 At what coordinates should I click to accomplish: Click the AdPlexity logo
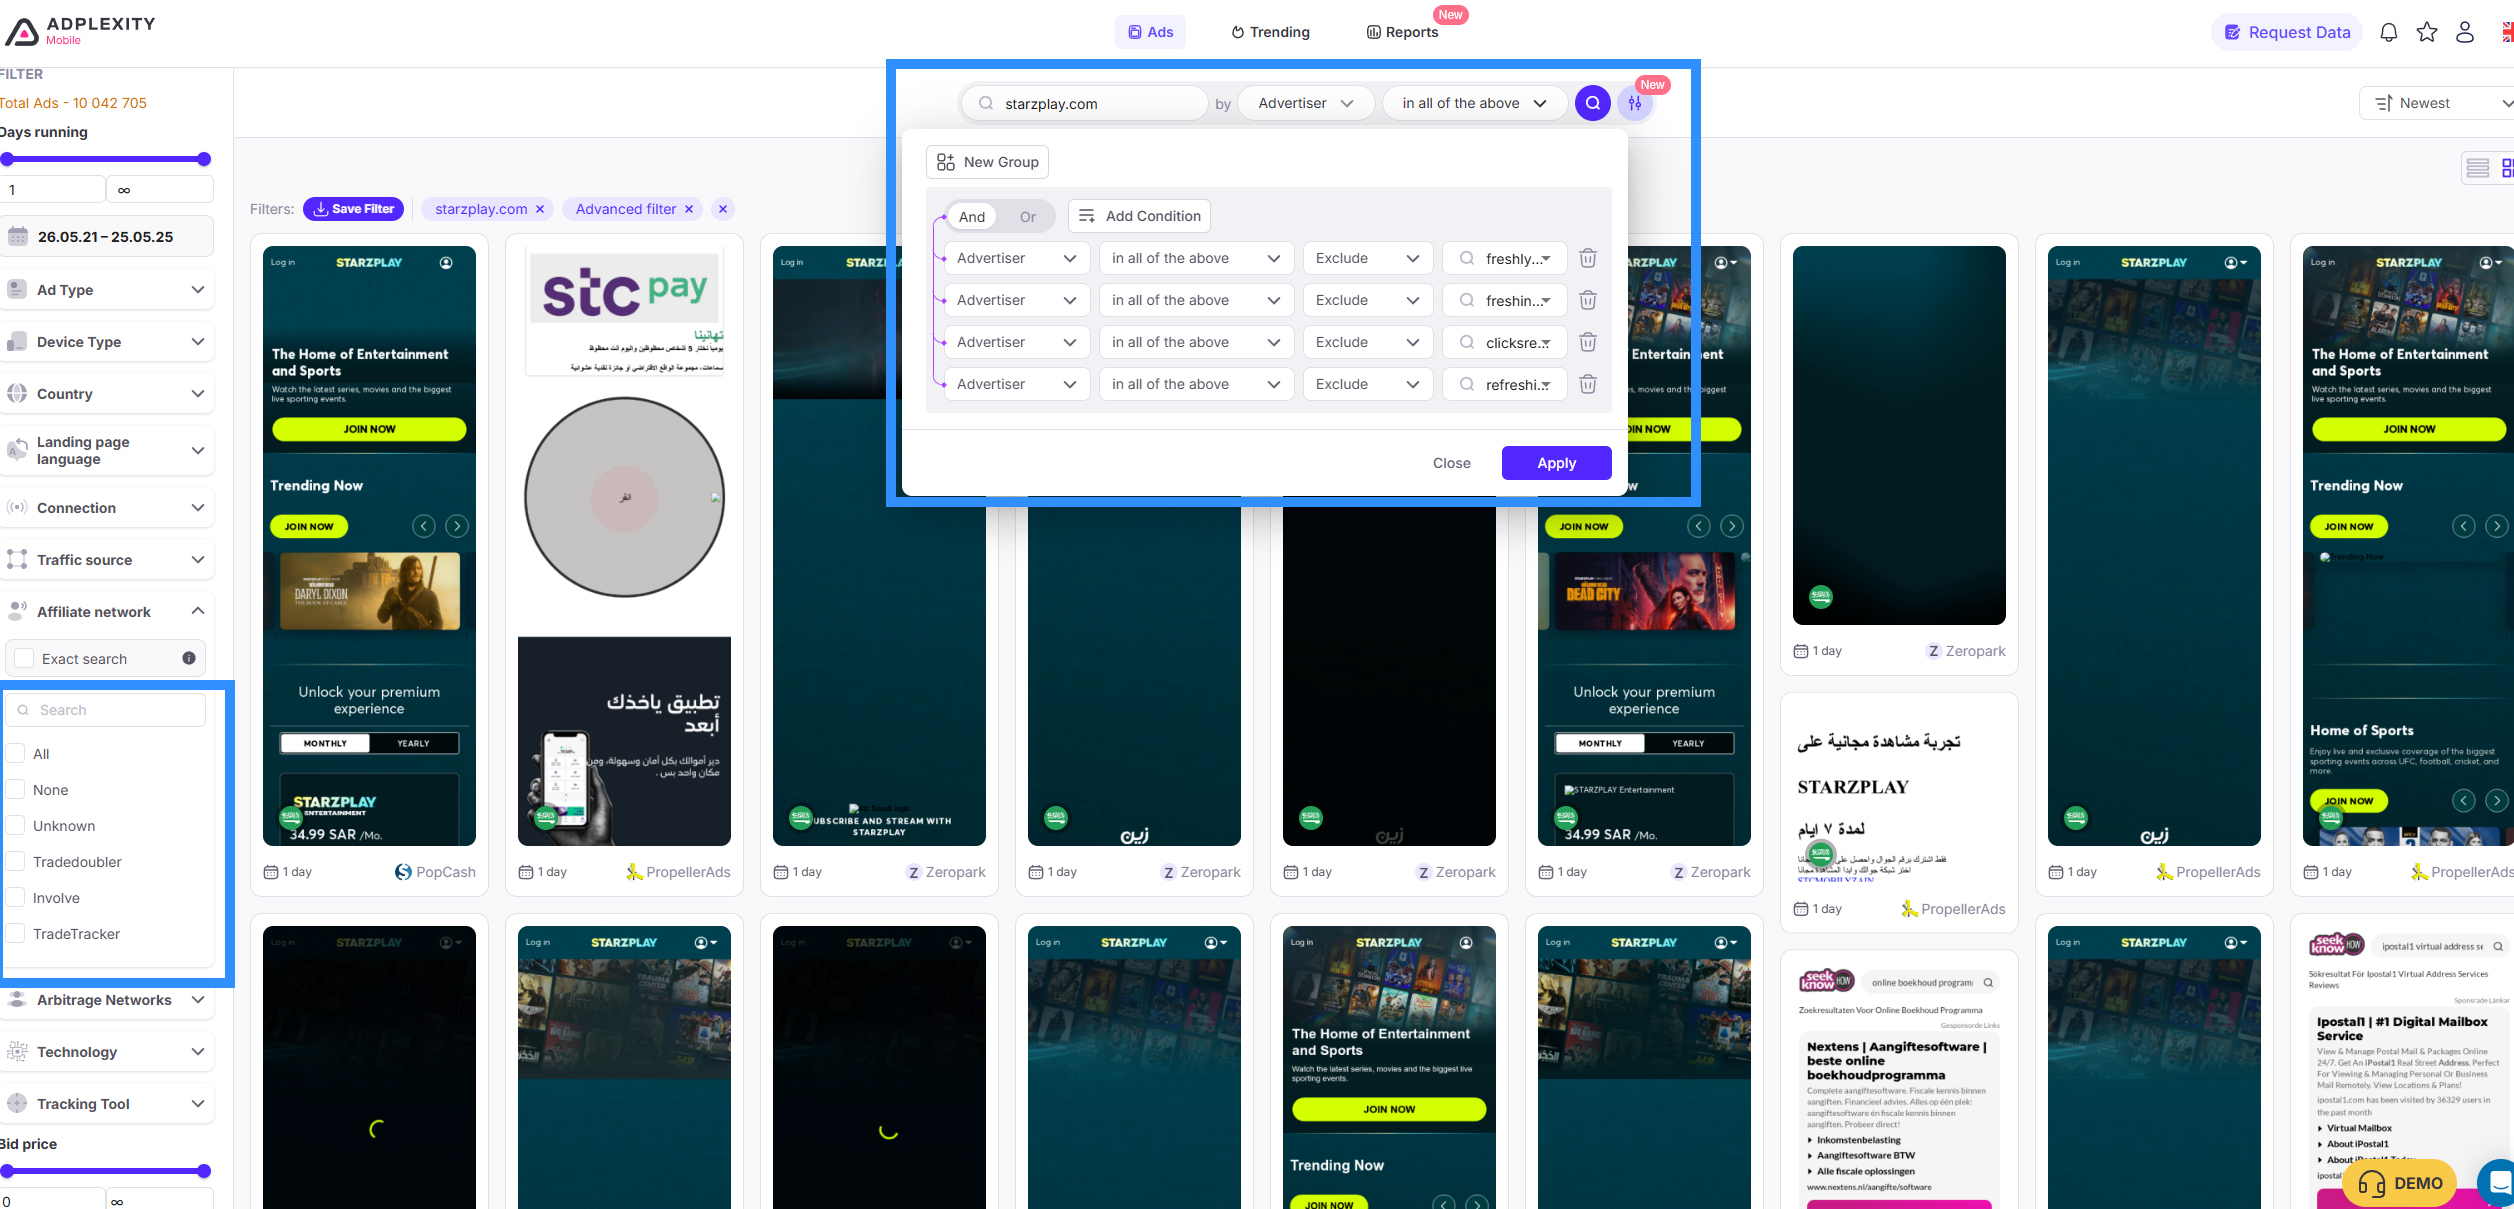coord(80,30)
